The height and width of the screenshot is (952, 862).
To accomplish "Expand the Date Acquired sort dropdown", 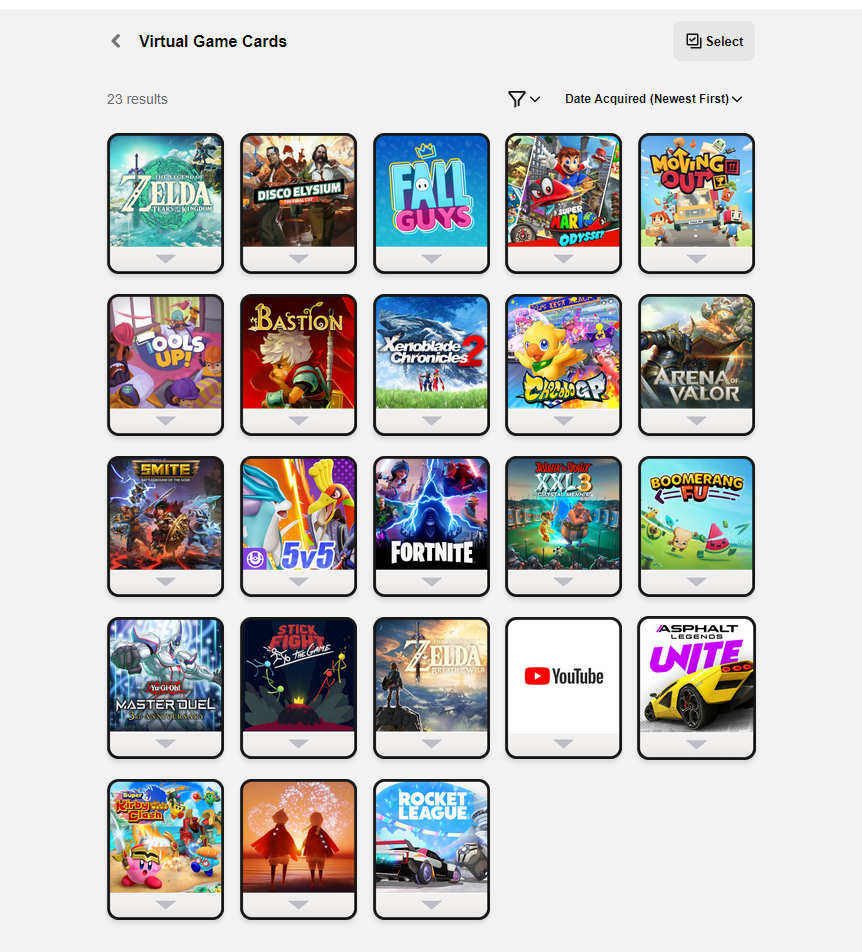I will click(x=653, y=99).
